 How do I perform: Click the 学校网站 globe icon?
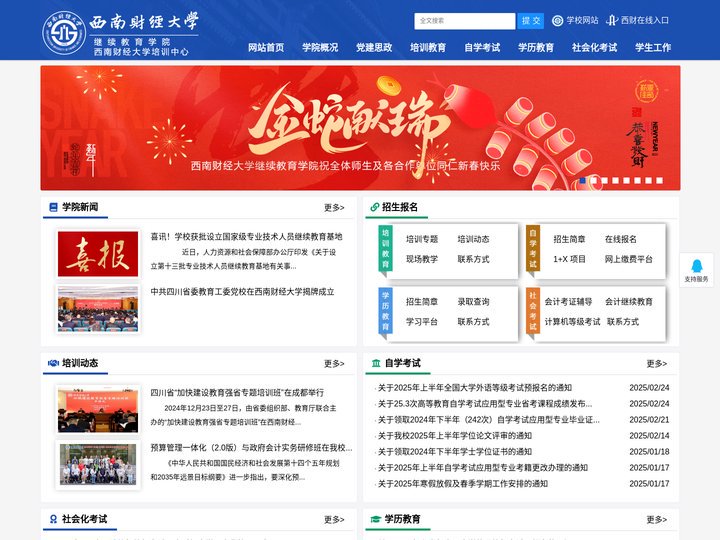(557, 21)
